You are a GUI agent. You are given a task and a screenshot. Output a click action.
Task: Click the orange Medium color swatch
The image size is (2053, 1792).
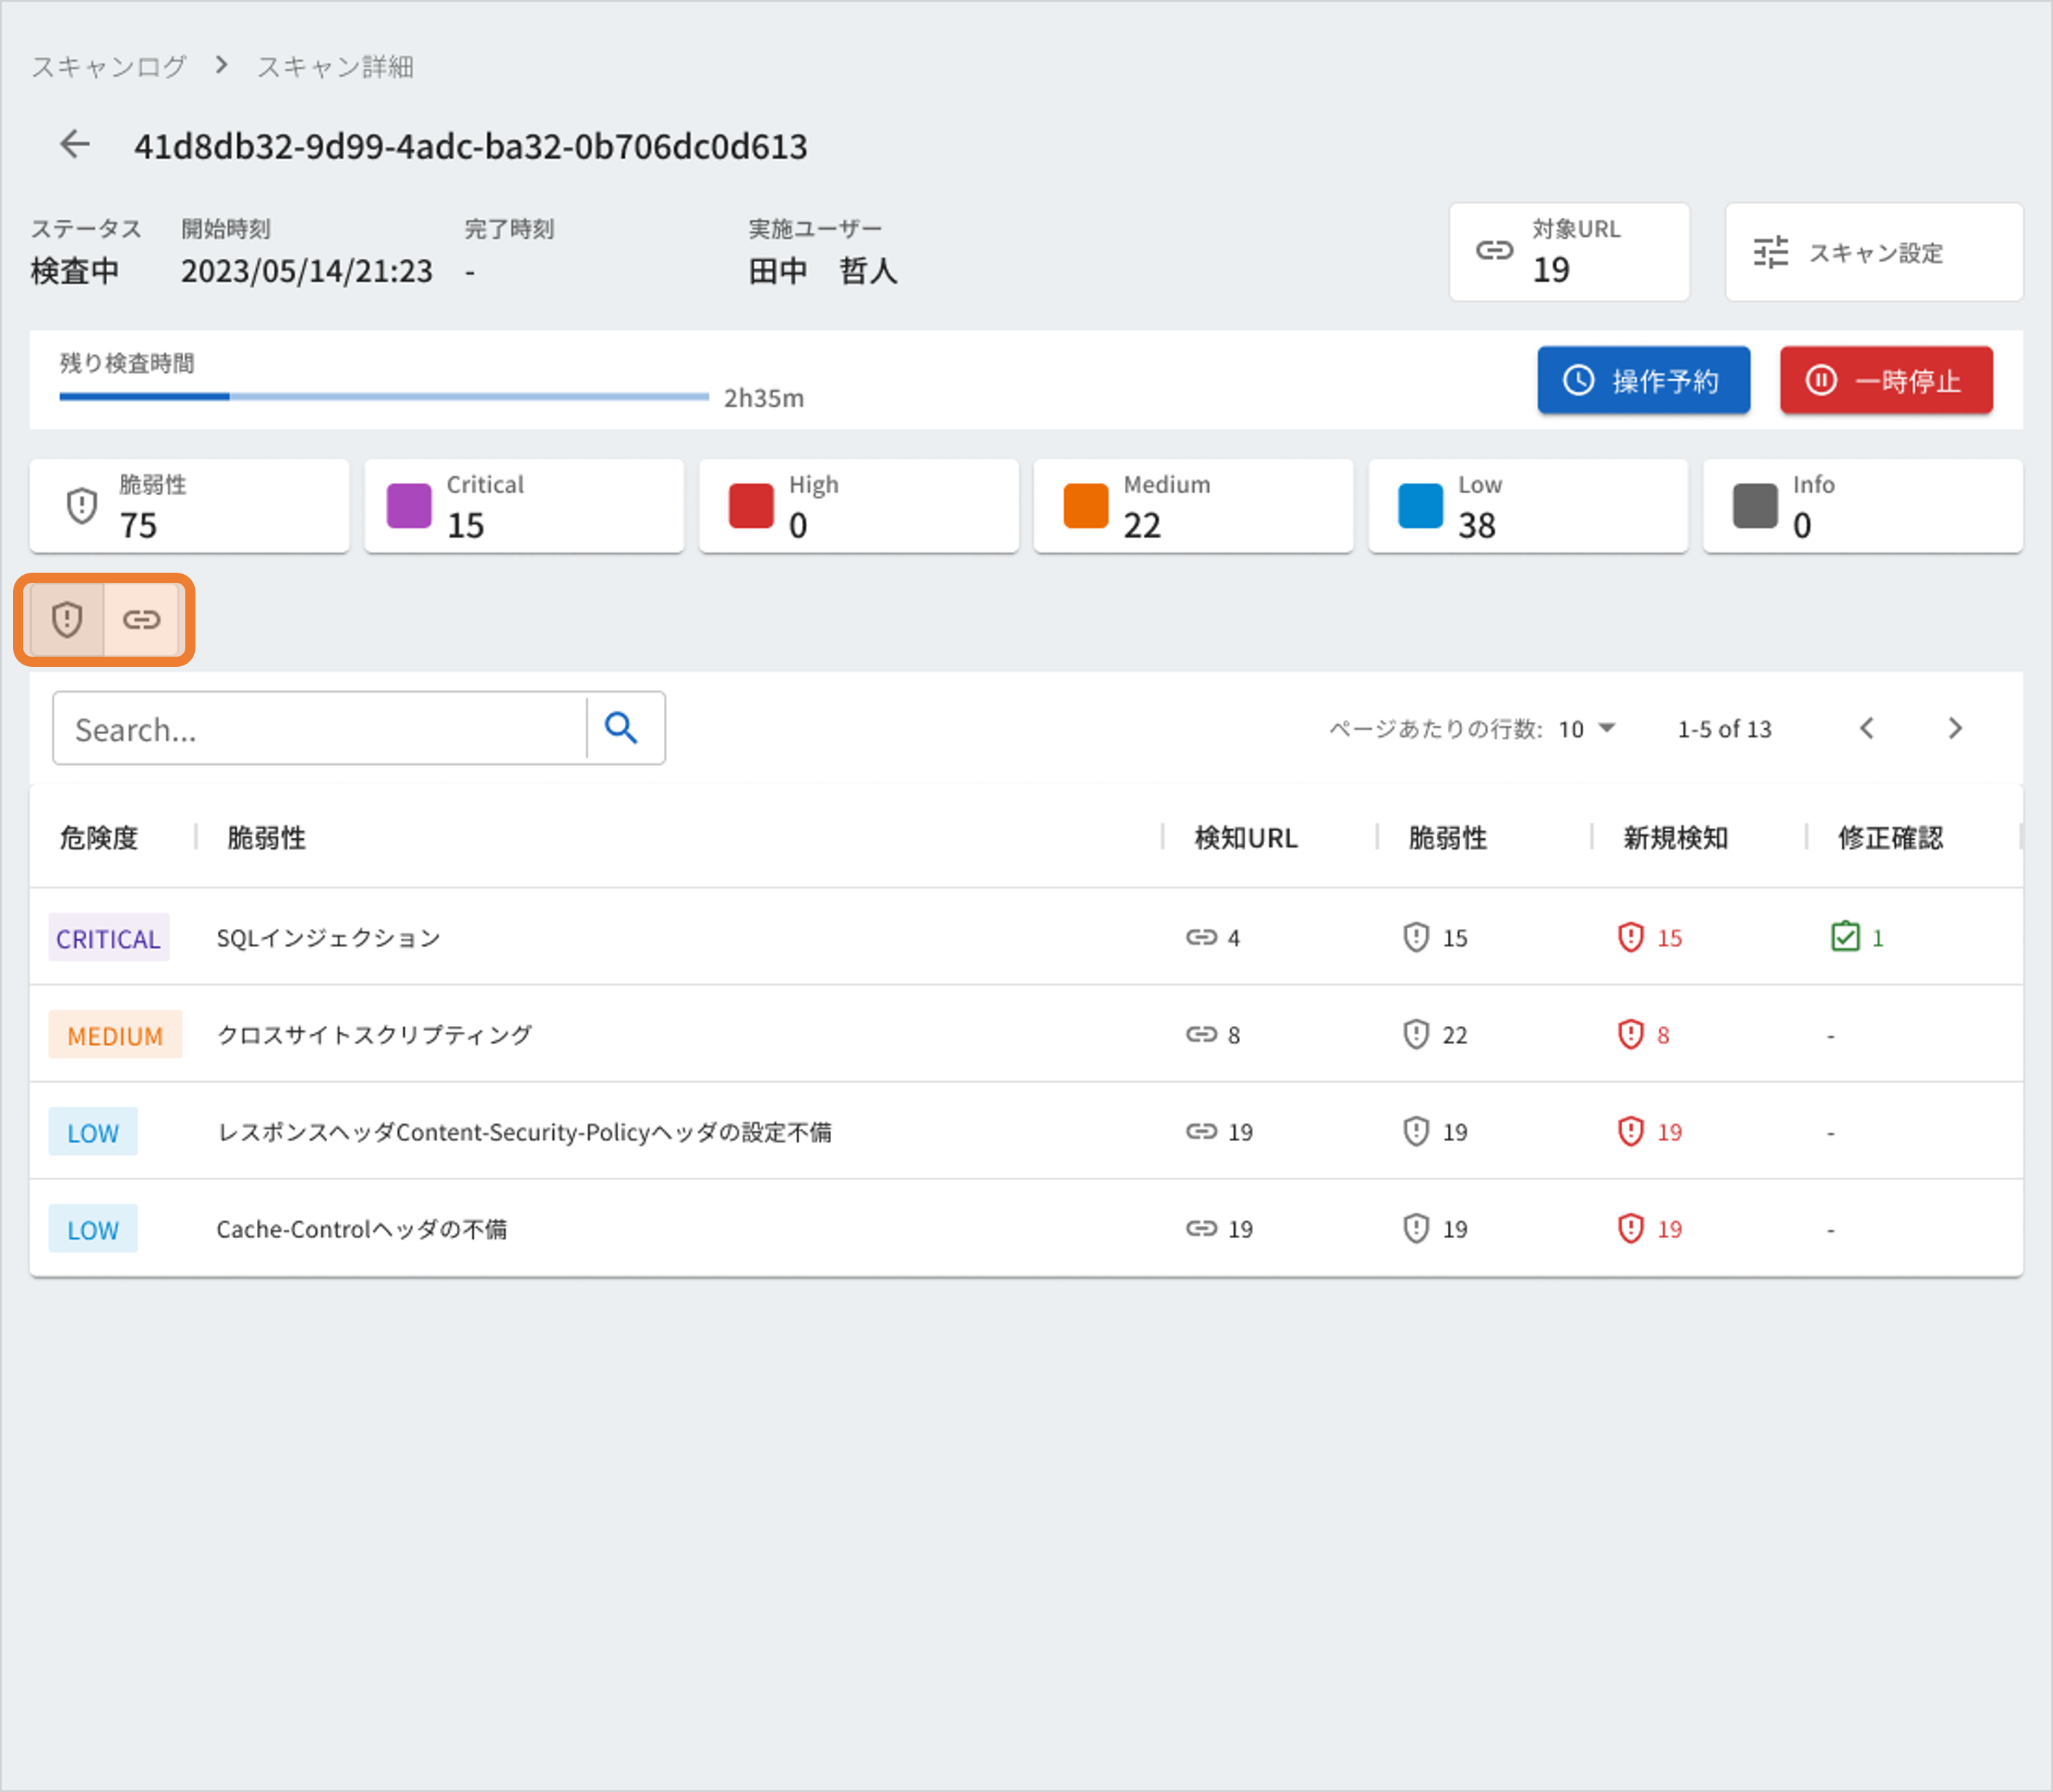(x=1086, y=506)
